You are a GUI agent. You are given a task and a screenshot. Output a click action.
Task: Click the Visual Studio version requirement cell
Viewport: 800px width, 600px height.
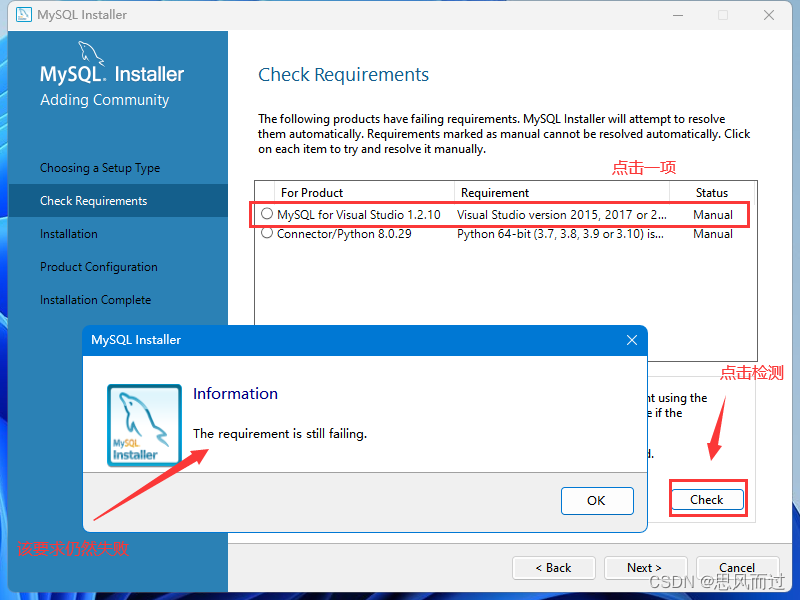tap(562, 215)
